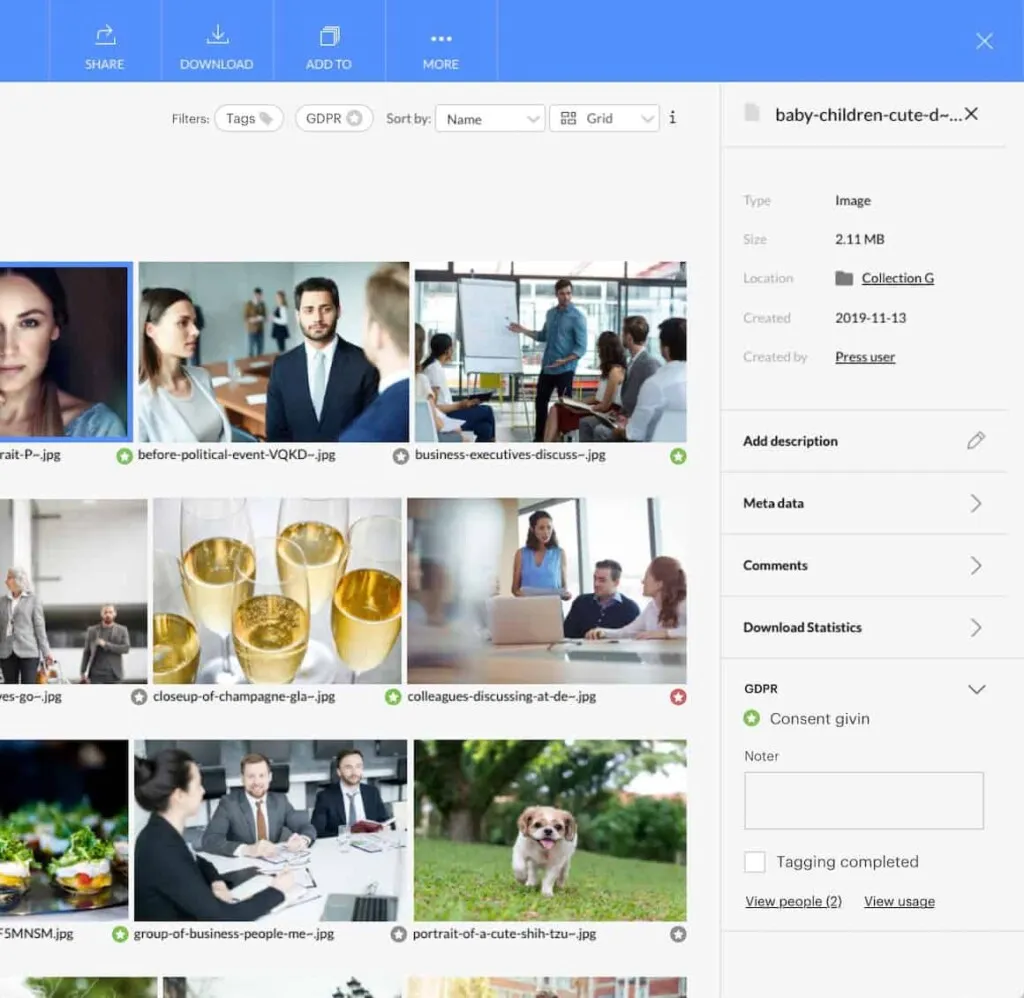1024x998 pixels.
Task: Click grey GDPR star for portrait-of-a-cute-shih-tzu
Action: coord(678,935)
